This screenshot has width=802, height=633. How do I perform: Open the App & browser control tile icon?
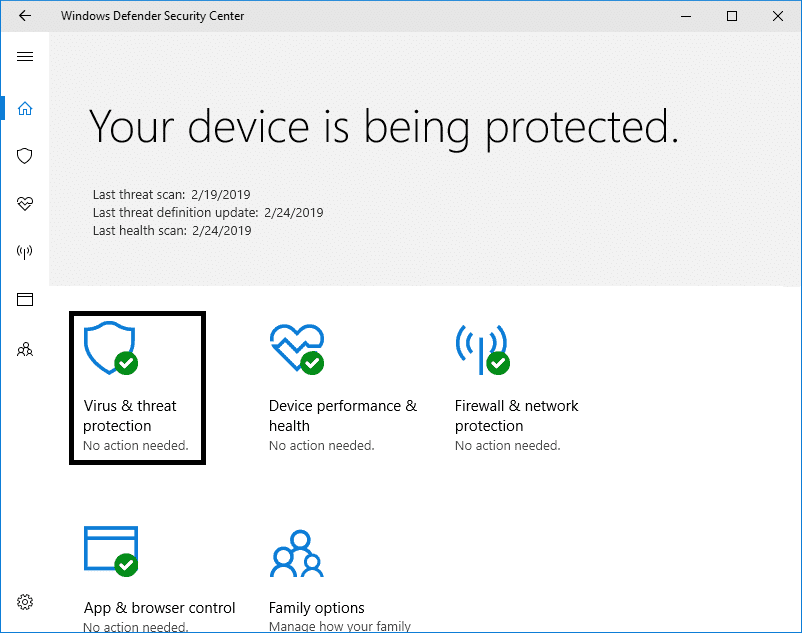[x=110, y=550]
